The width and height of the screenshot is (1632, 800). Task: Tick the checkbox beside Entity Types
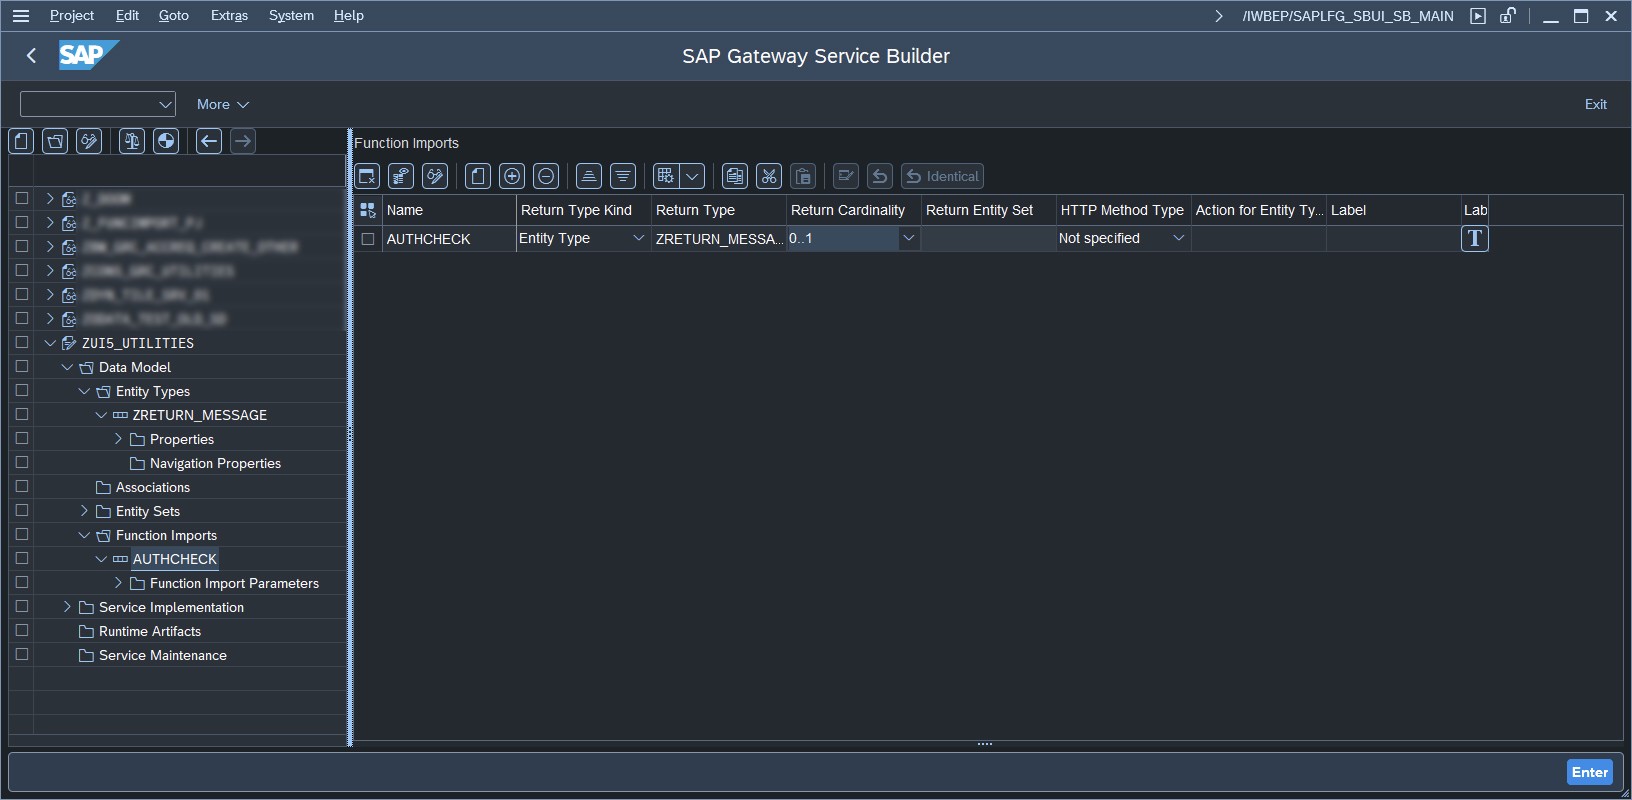[22, 390]
